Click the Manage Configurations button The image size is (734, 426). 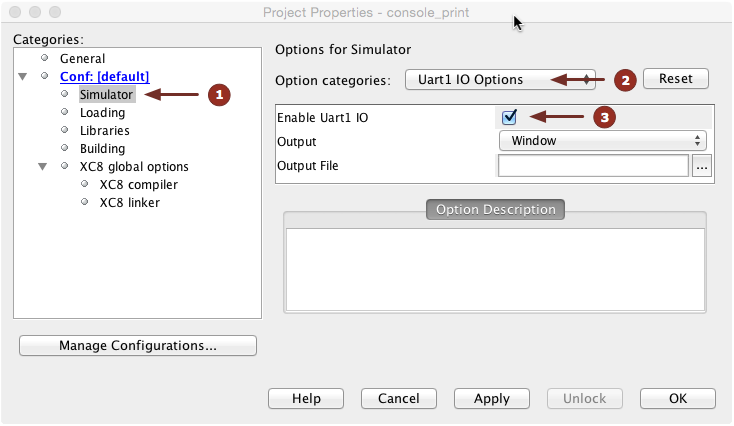point(138,346)
